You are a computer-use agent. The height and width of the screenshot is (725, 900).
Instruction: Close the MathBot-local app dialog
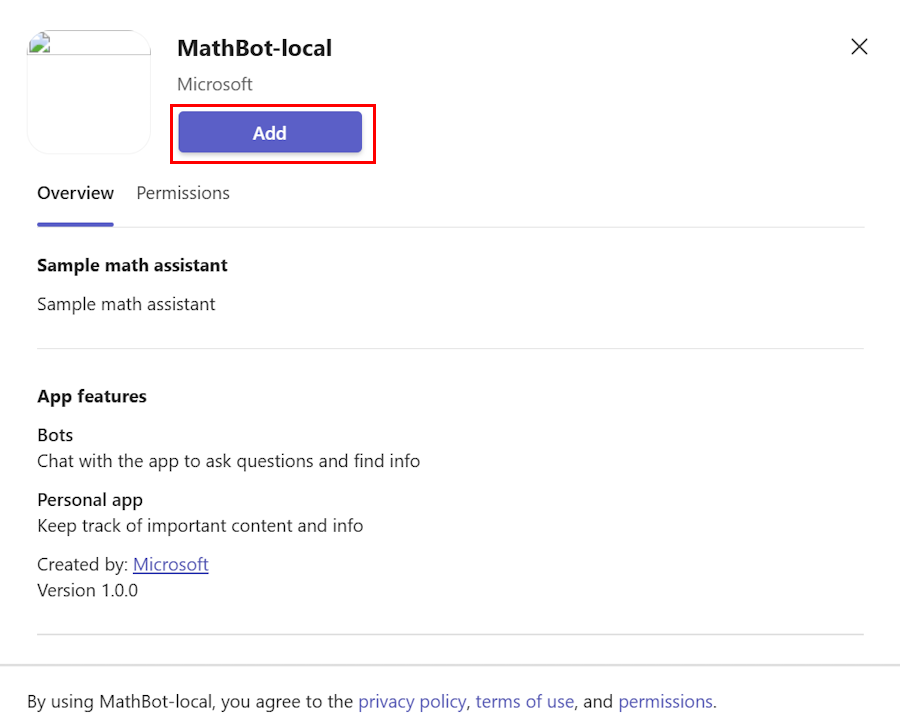(859, 46)
